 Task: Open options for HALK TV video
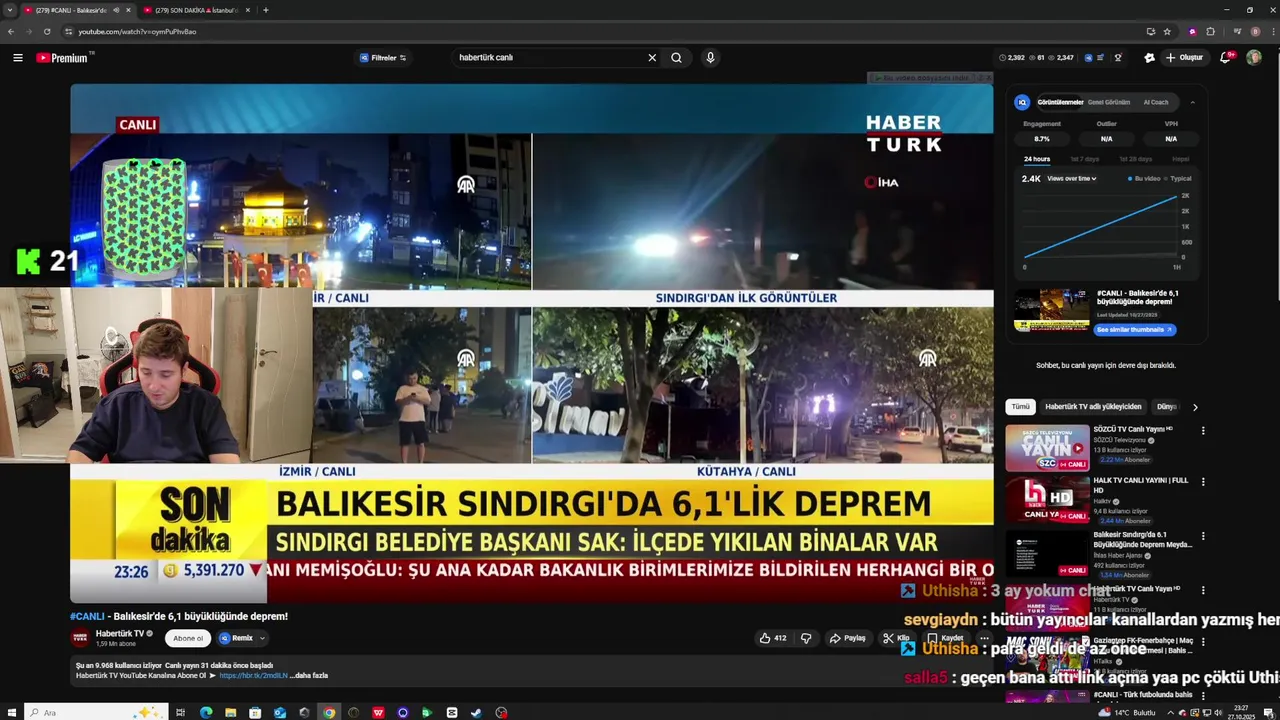pyautogui.click(x=1203, y=483)
